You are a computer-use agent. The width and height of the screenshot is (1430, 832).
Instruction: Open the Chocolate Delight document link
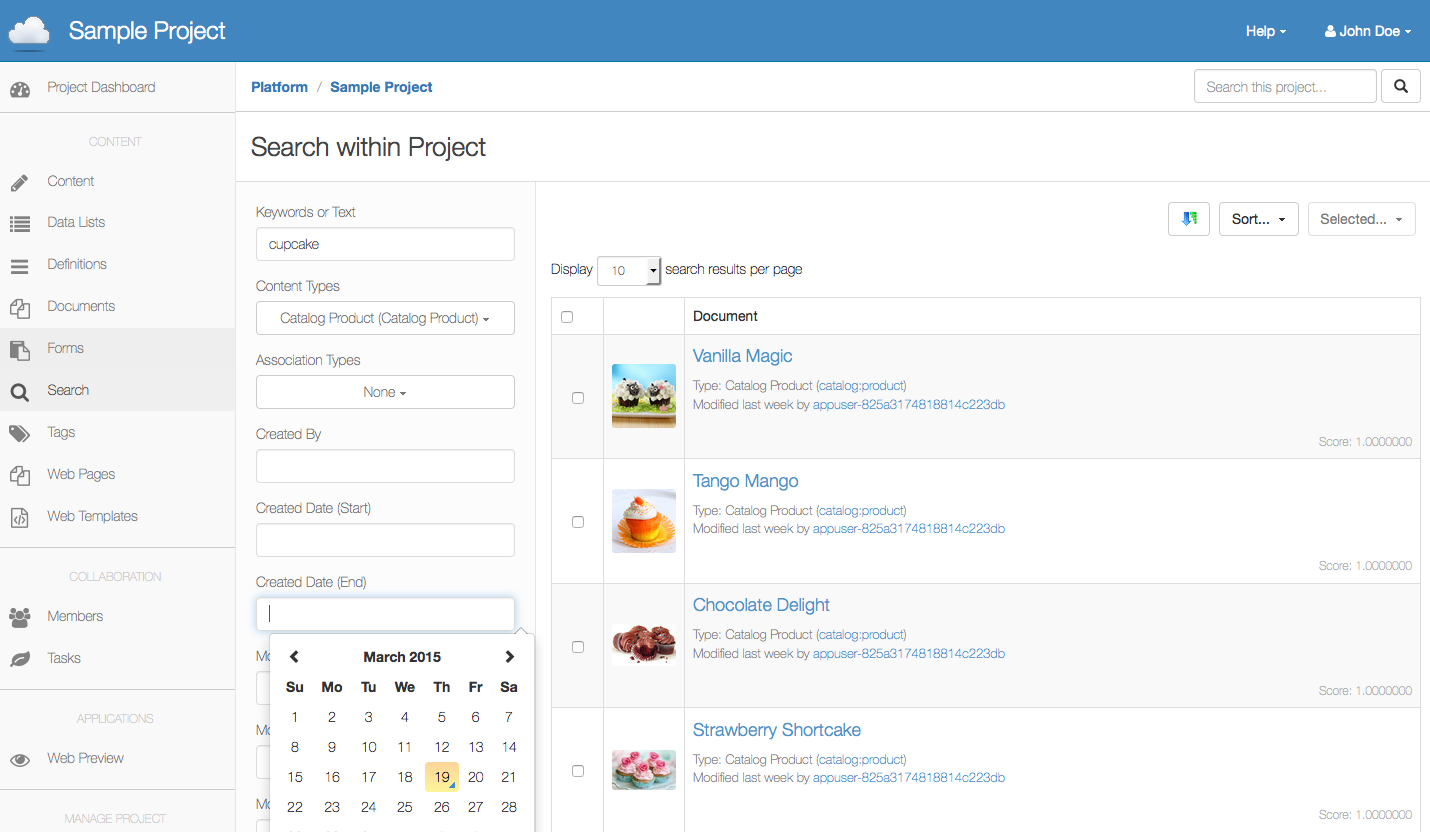click(761, 605)
